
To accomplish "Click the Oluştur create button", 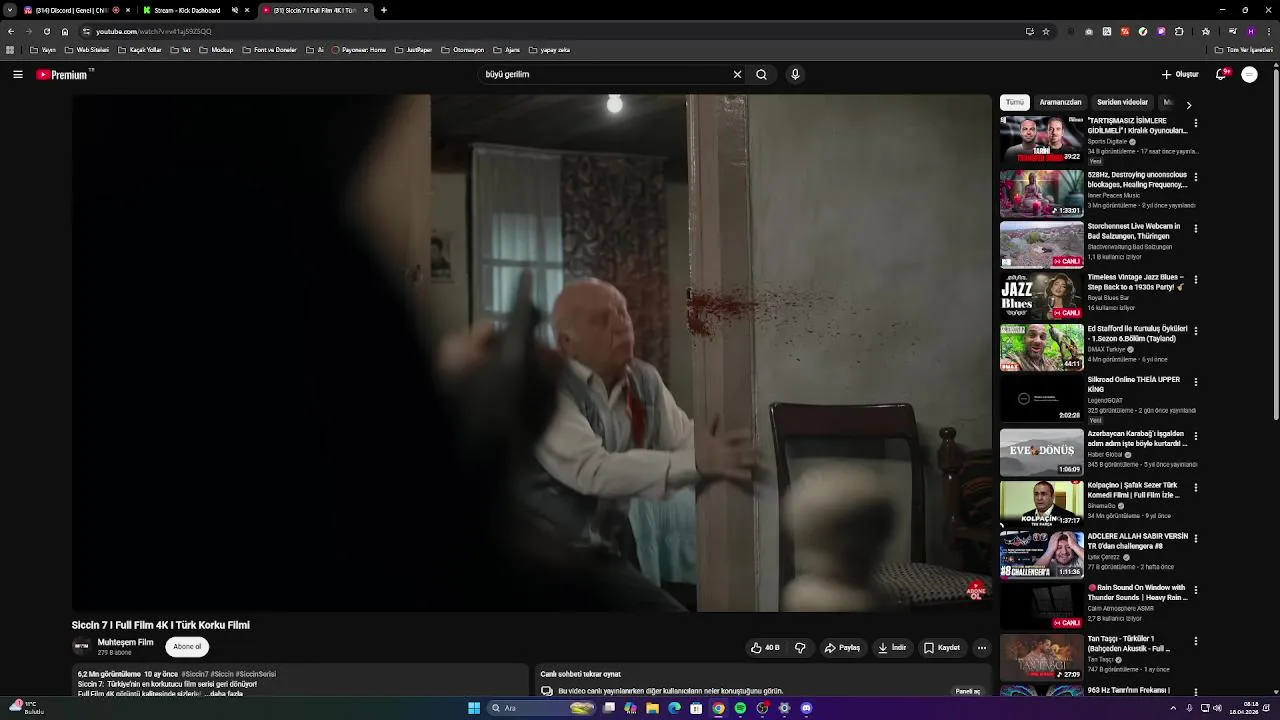I will click(x=1180, y=75).
